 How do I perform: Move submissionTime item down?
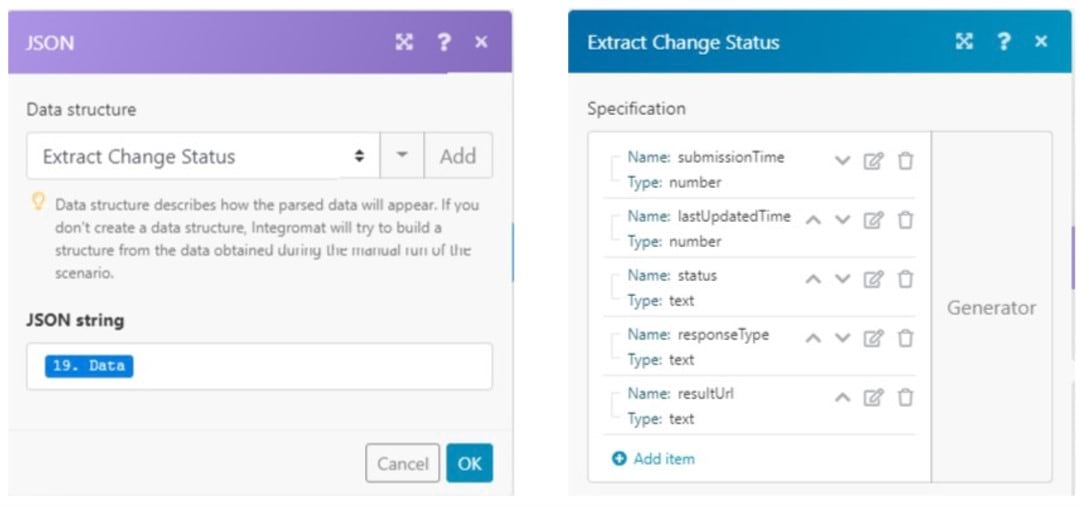(842, 162)
